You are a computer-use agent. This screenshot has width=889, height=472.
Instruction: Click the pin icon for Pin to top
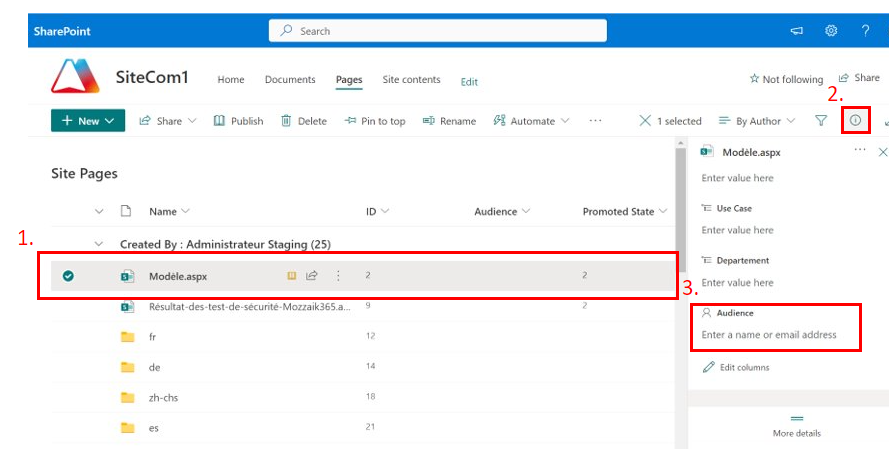pos(350,121)
